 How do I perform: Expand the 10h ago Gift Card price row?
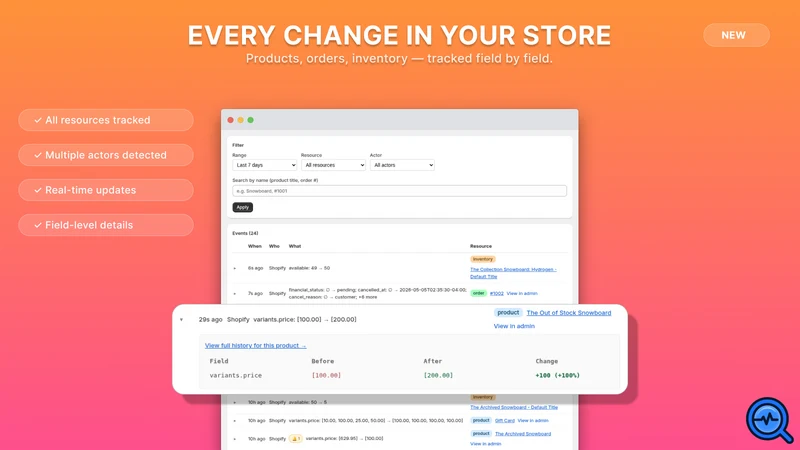click(235, 421)
